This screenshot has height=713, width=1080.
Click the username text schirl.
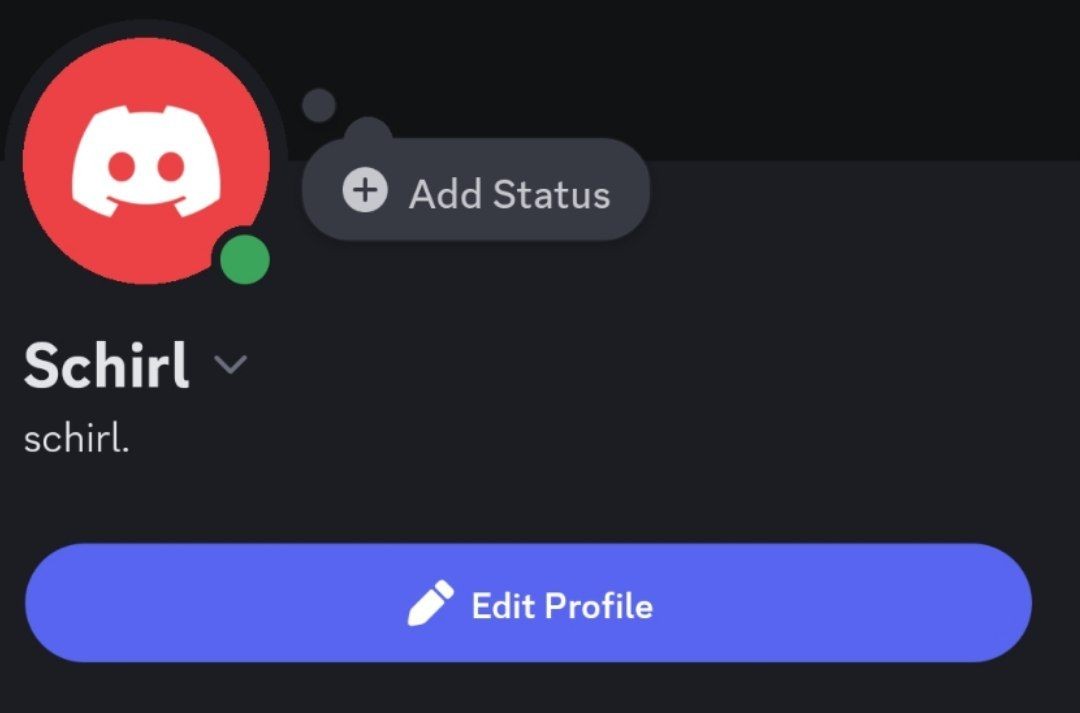(x=76, y=438)
